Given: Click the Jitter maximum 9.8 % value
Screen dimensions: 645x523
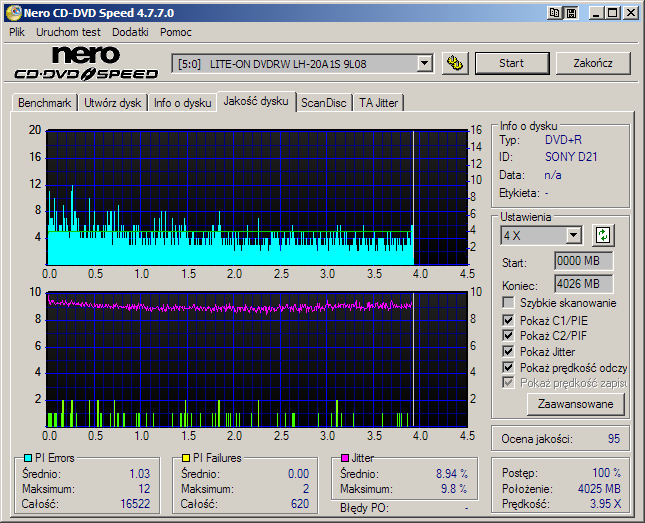Looking at the screenshot, I should pyautogui.click(x=454, y=489).
